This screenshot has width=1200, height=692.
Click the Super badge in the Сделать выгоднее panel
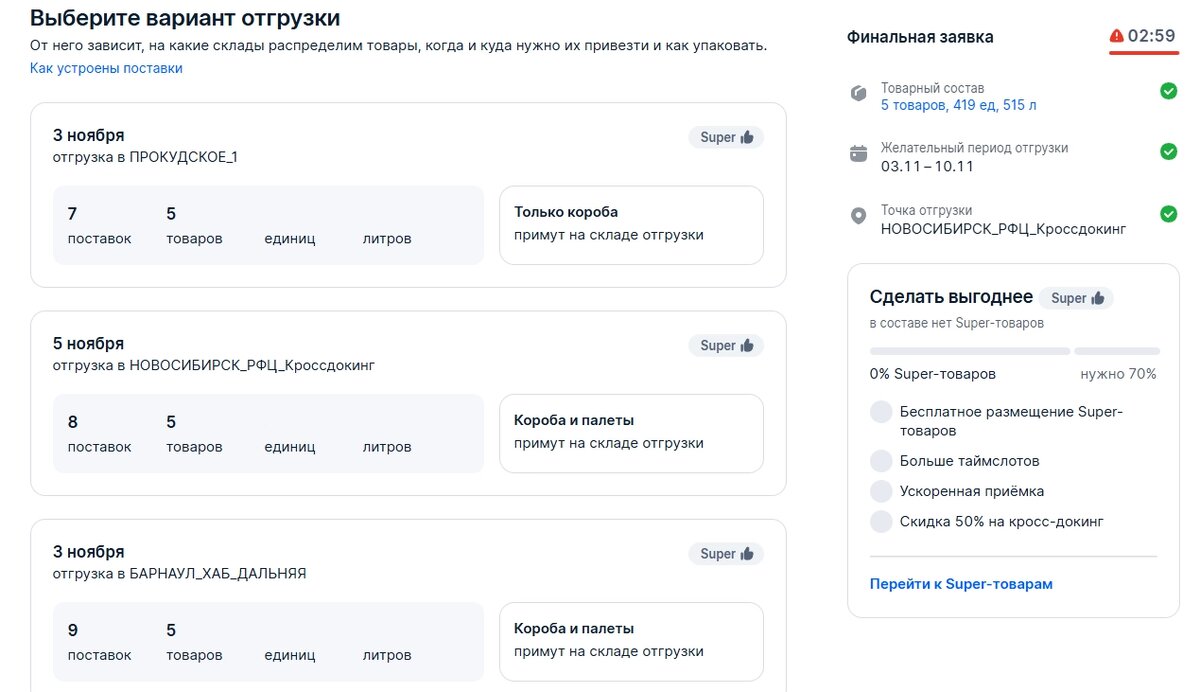1076,297
